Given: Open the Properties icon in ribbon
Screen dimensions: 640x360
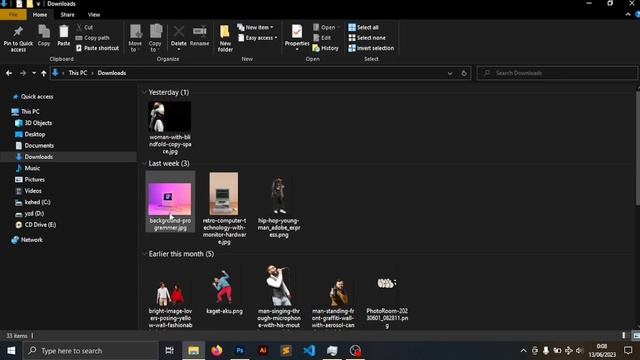Looking at the screenshot, I should pos(297,31).
